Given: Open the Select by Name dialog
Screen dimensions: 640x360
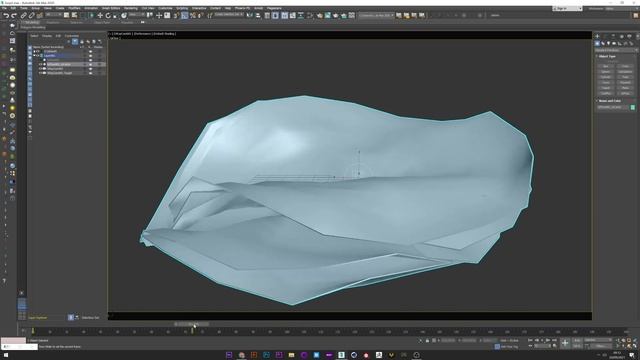Looking at the screenshot, I should click(x=74, y=15).
